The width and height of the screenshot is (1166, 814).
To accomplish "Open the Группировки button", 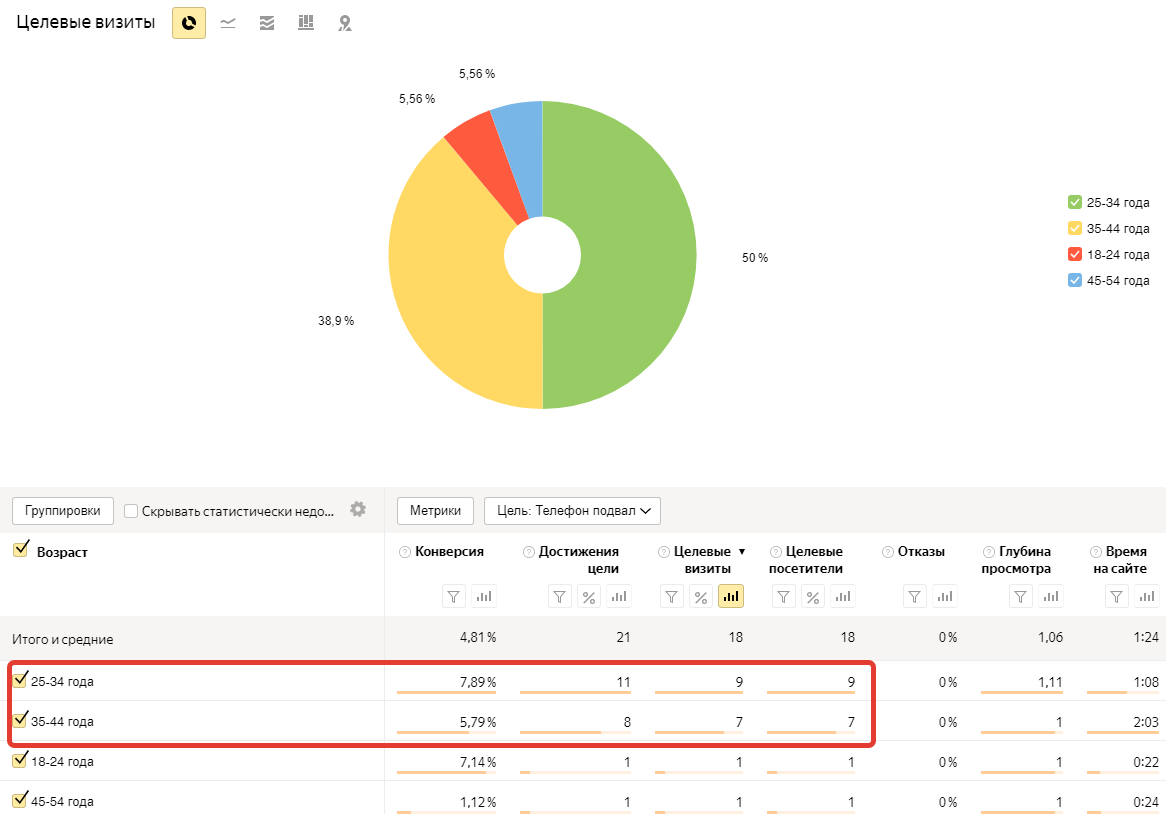I will pos(62,511).
